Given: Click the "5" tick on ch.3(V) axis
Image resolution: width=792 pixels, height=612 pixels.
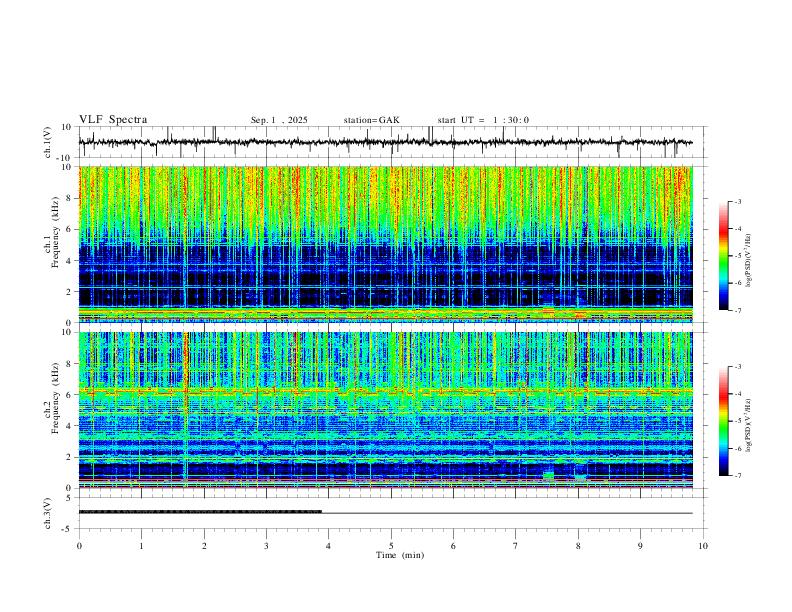Looking at the screenshot, I should tap(70, 498).
